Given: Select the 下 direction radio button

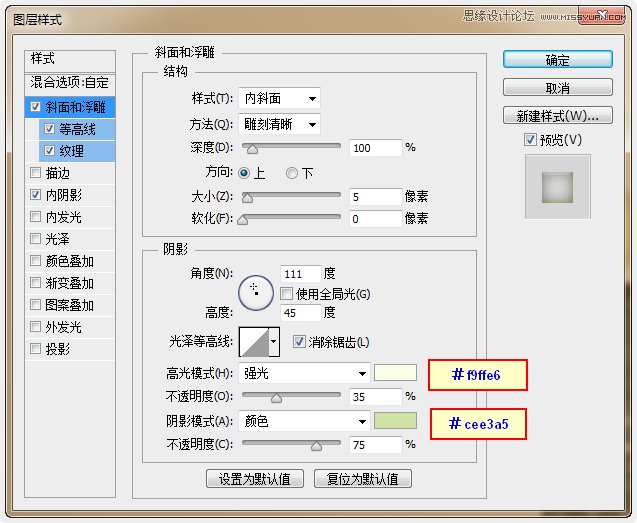Looking at the screenshot, I should coord(292,173).
